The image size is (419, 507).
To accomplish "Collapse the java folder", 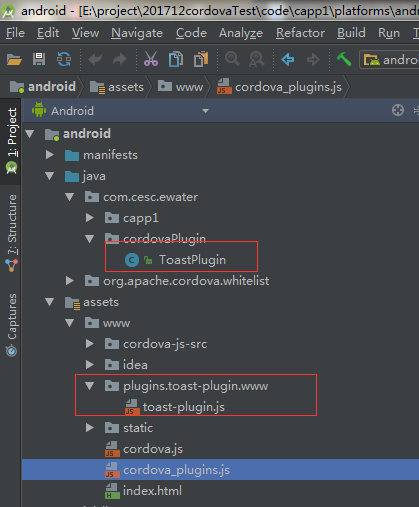I will coord(50,176).
